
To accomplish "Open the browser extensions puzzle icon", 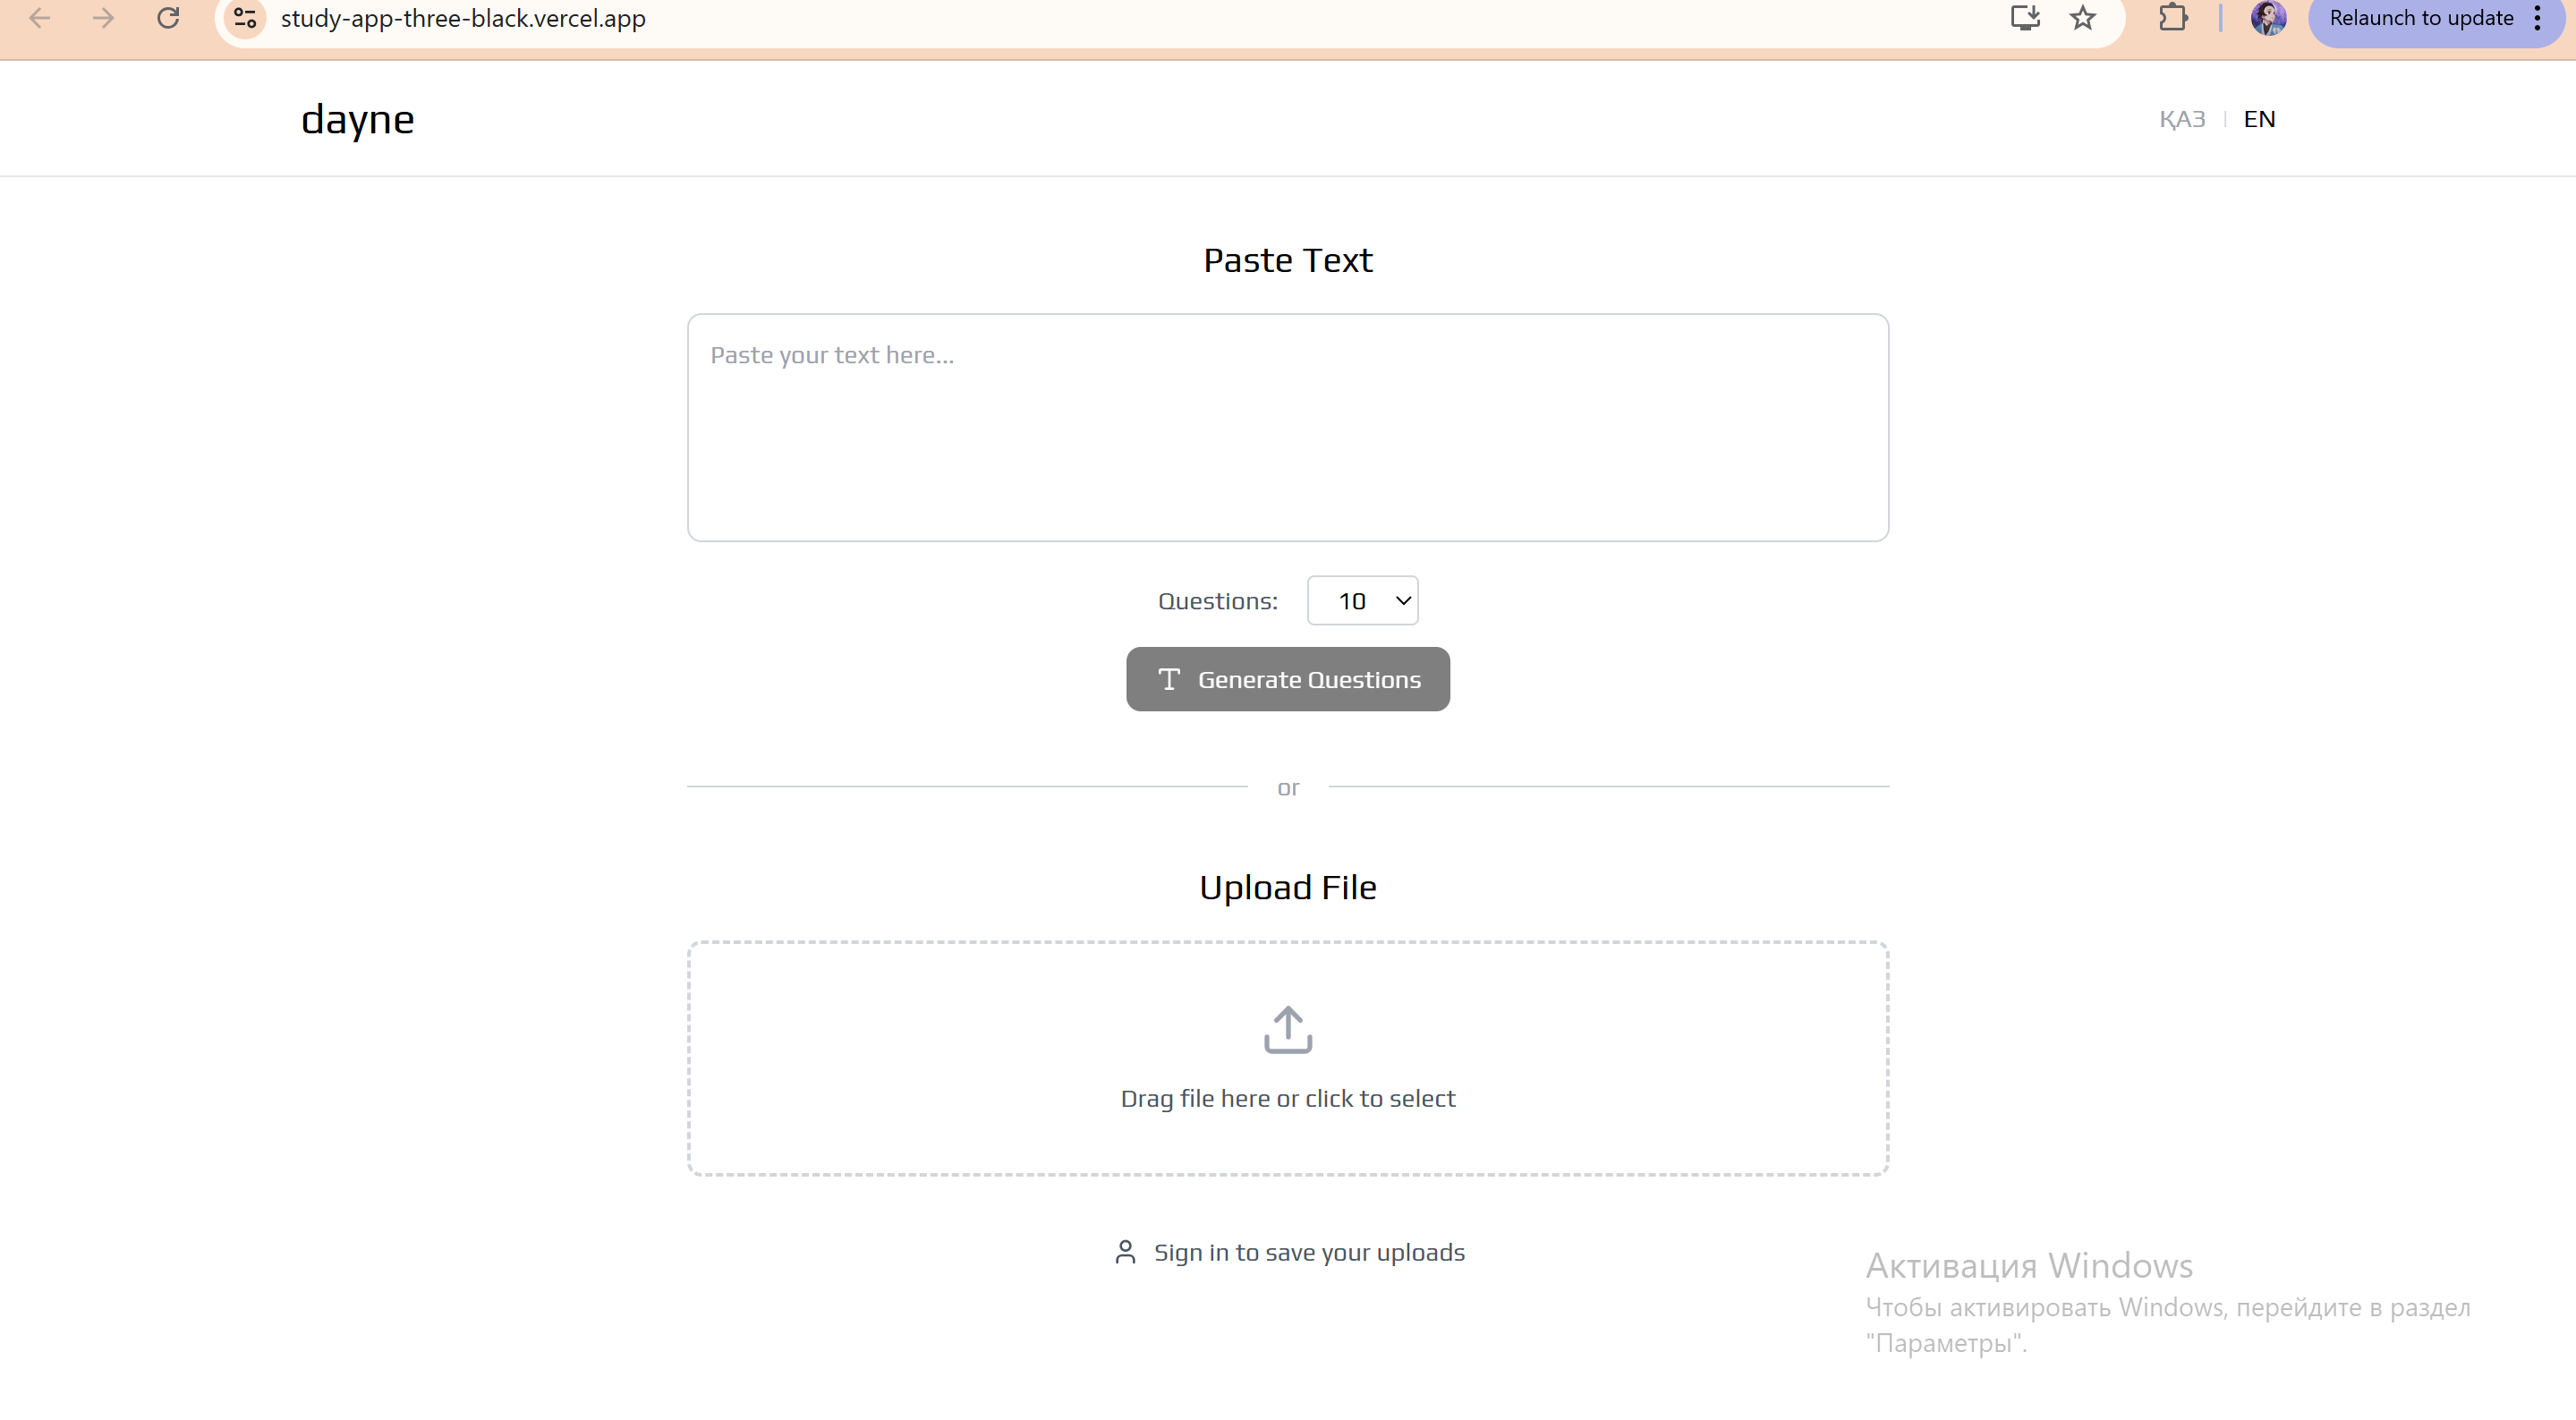I will coord(2173,18).
